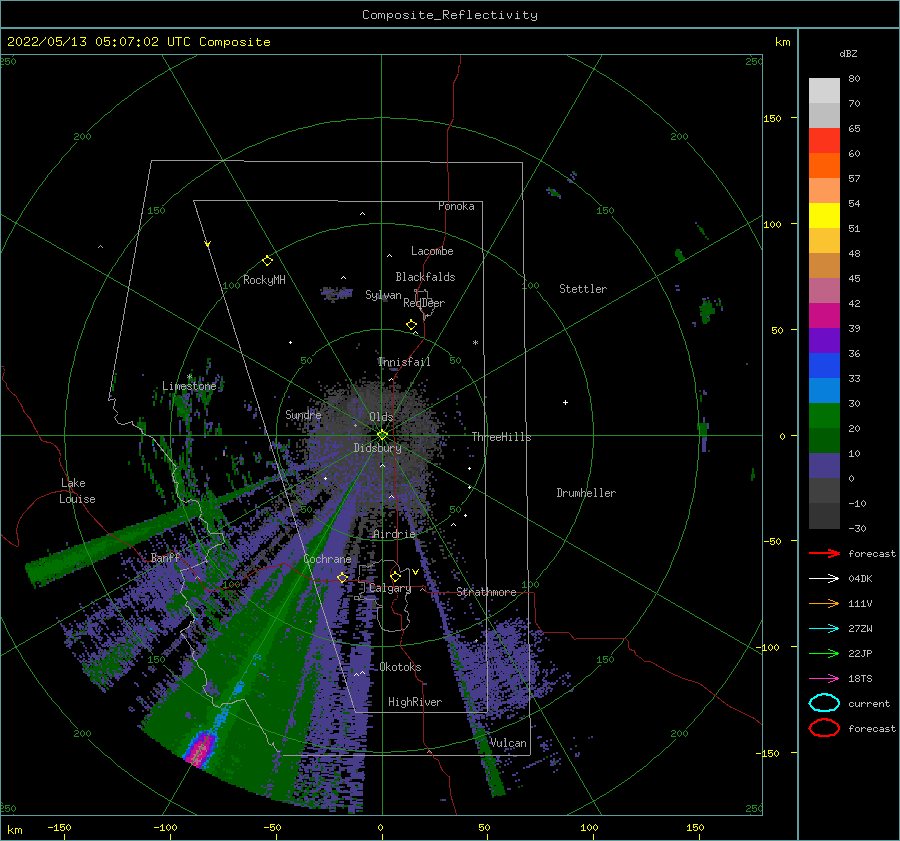Click the HighRiver label
This screenshot has width=900, height=841.
tap(415, 702)
